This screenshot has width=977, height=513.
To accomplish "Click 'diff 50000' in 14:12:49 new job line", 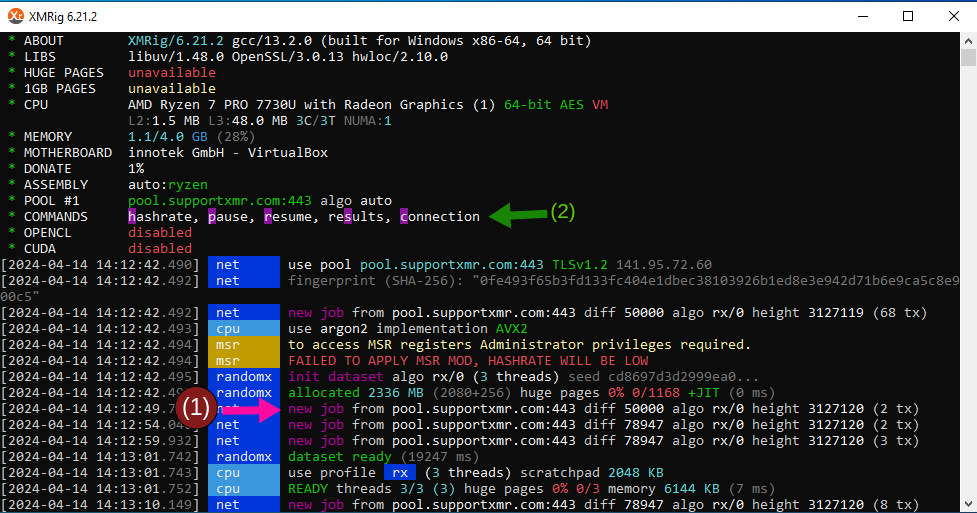I will [x=624, y=409].
